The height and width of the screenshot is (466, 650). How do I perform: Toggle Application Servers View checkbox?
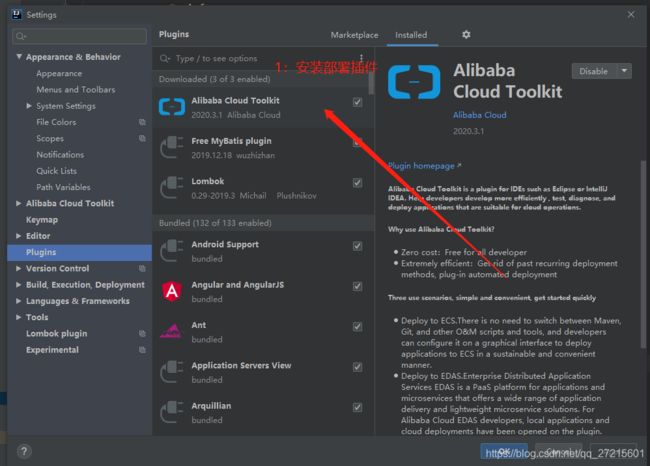(357, 366)
